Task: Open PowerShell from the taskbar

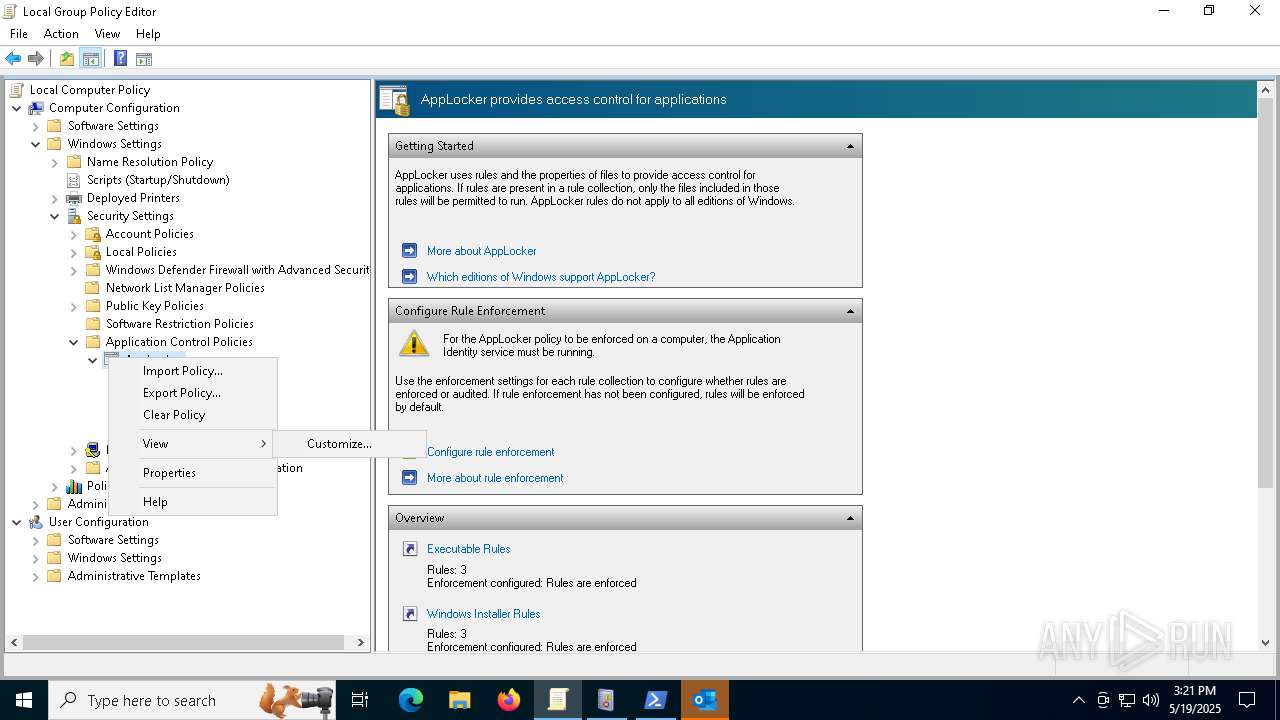Action: [x=656, y=700]
